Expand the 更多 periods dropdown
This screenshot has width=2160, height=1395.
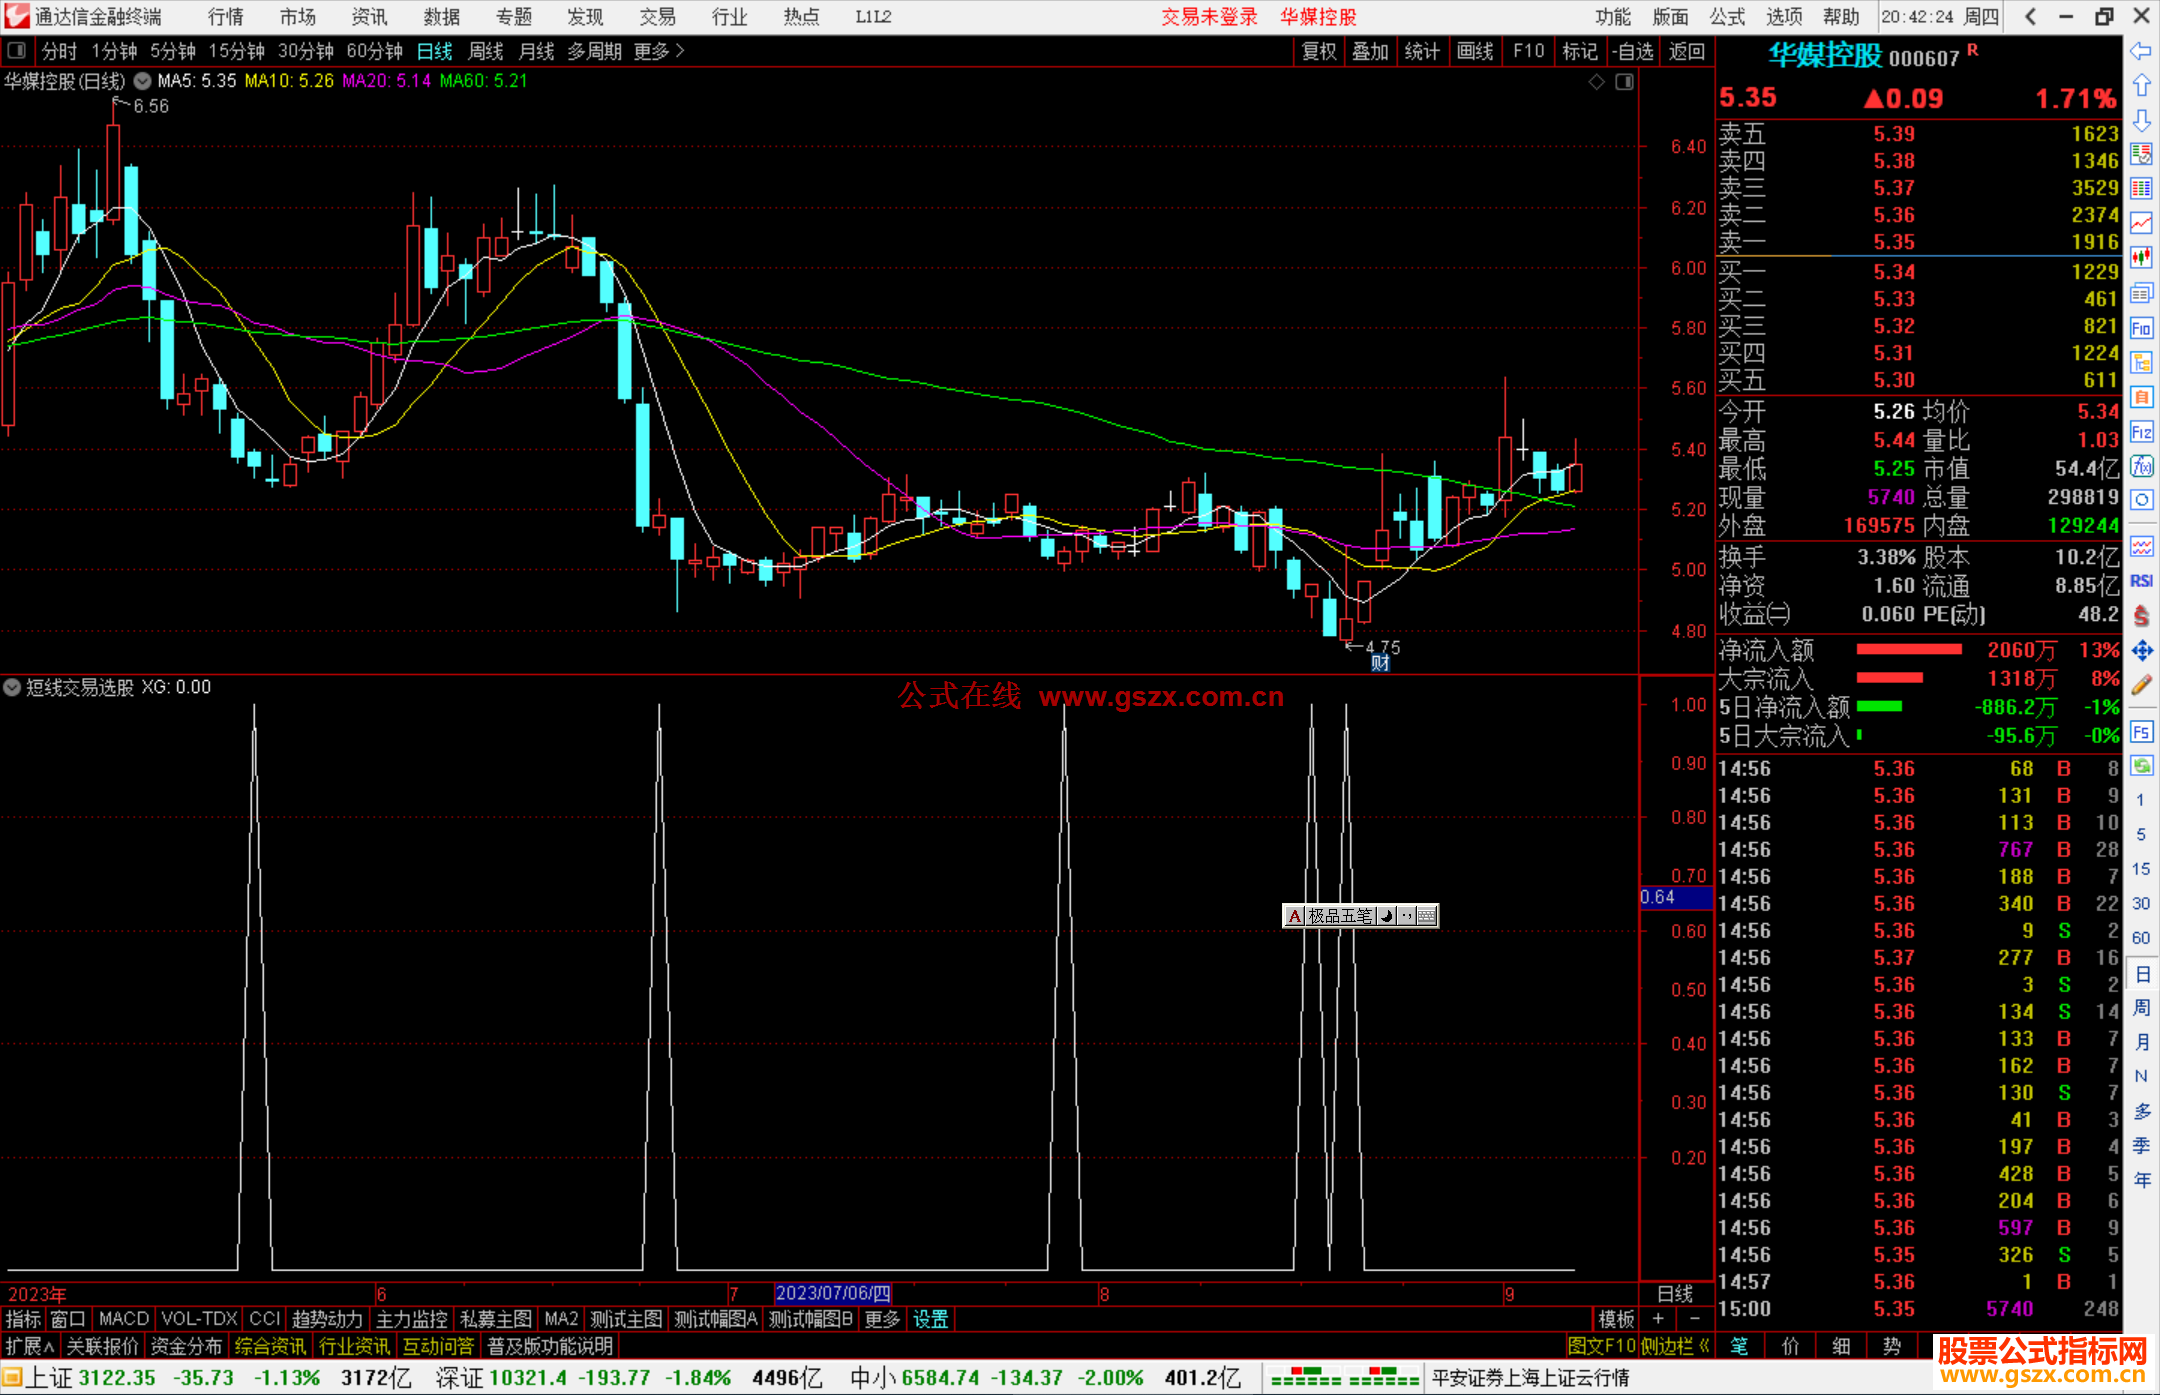click(x=658, y=51)
